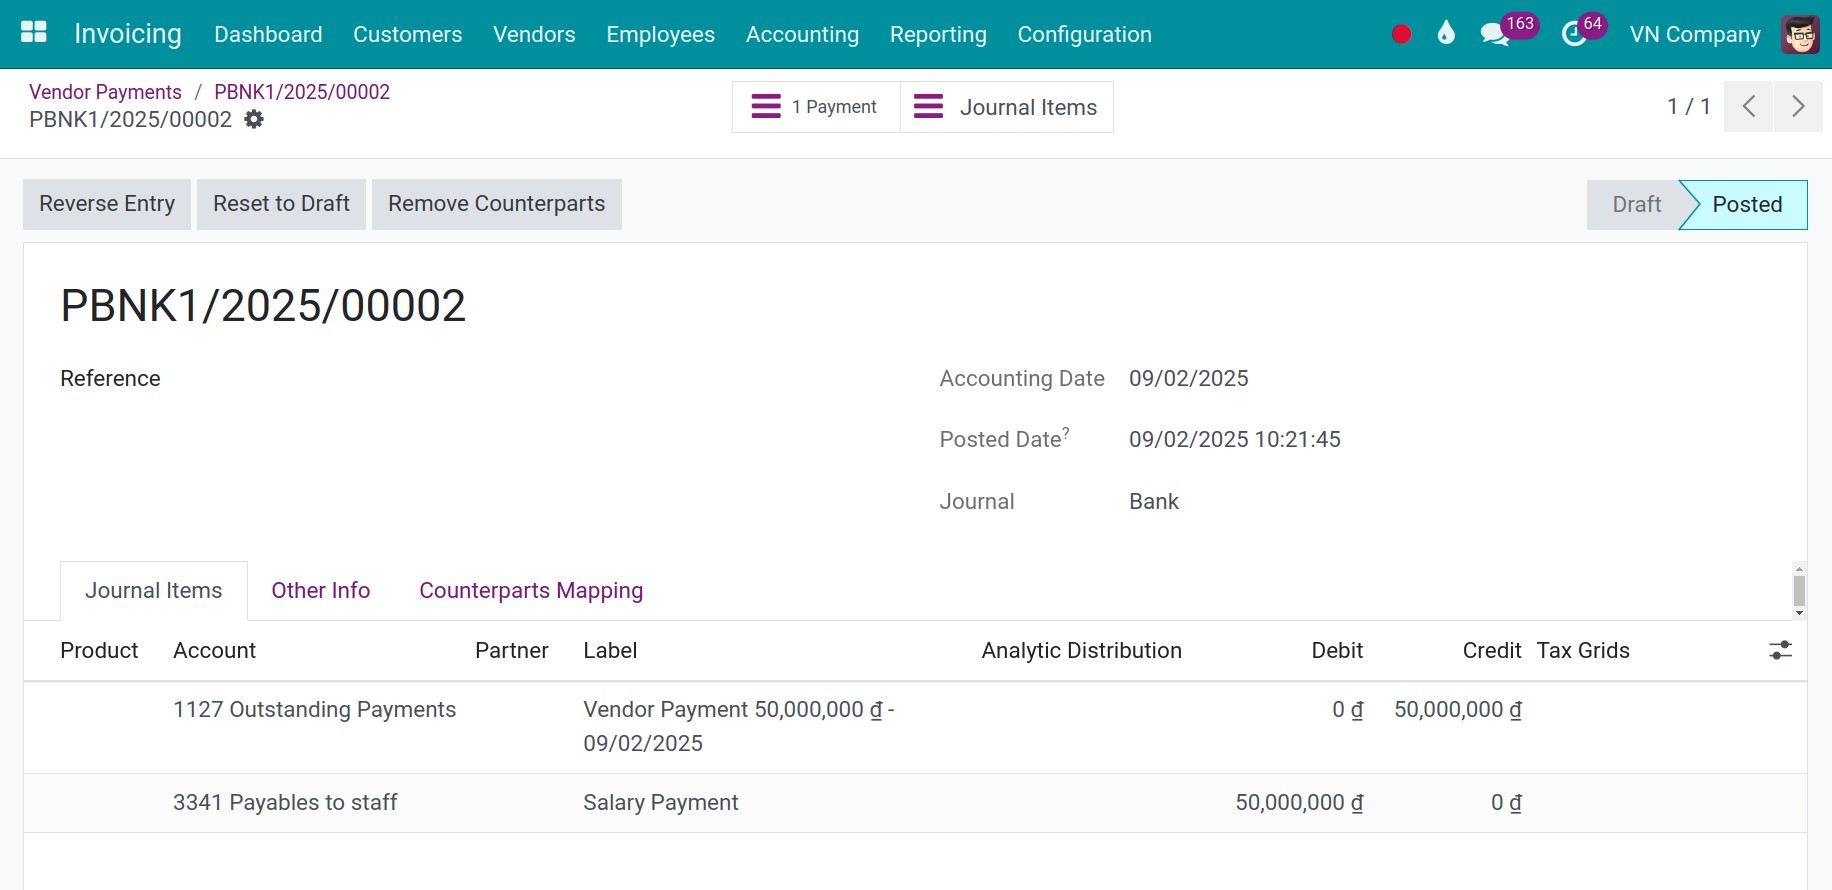Image resolution: width=1832 pixels, height=890 pixels.
Task: Click the Posted Date help question mark
Action: click(x=1066, y=432)
